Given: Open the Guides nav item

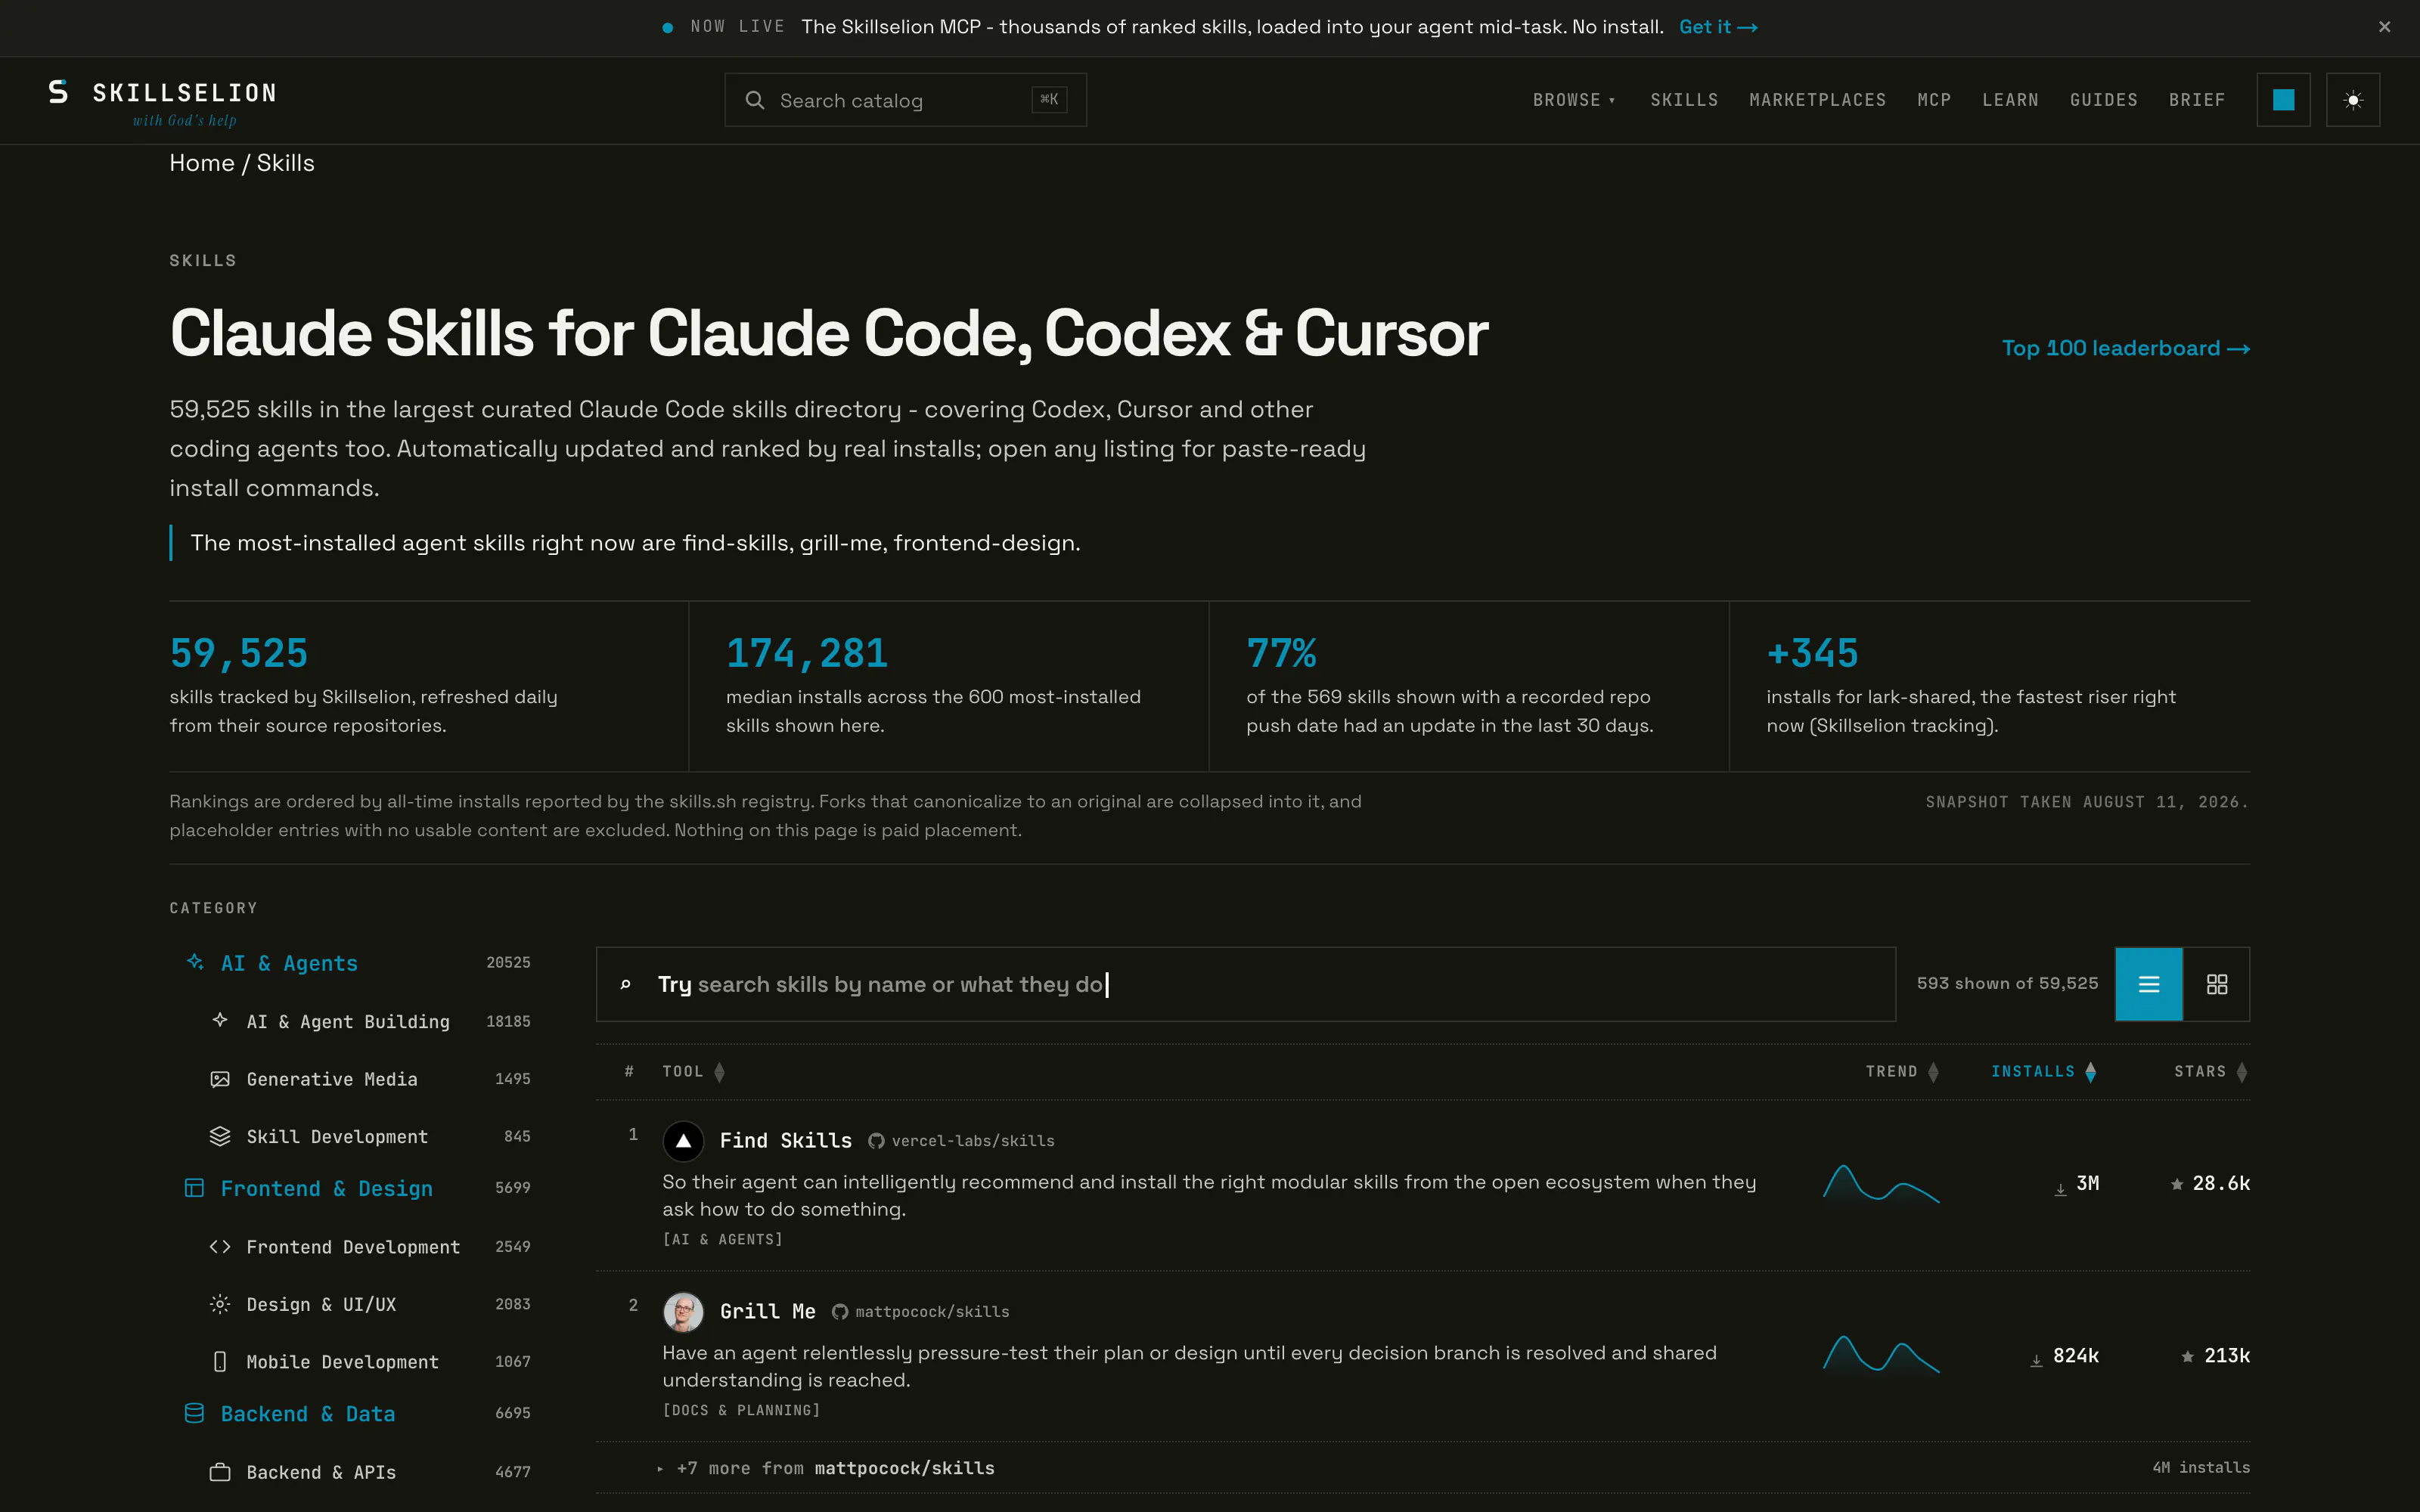Looking at the screenshot, I should (x=2104, y=100).
